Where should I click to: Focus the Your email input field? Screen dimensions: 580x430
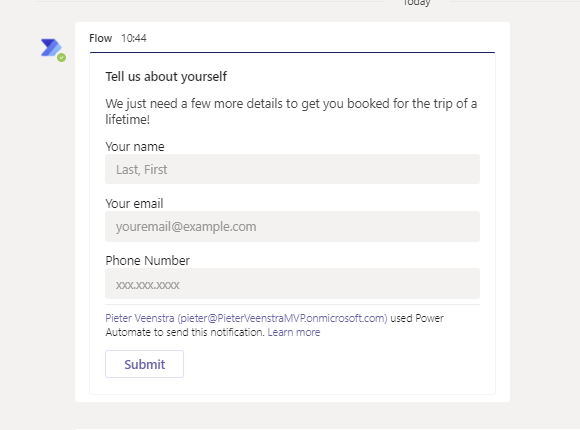pyautogui.click(x=292, y=226)
